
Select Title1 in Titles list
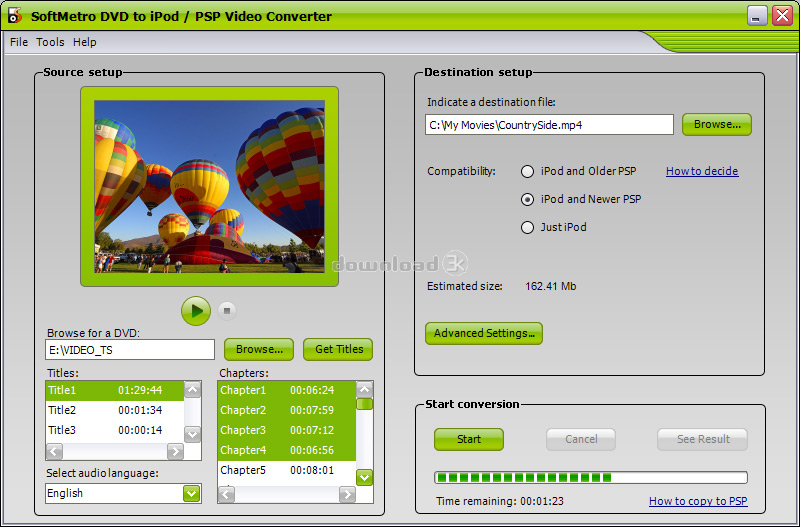pos(115,390)
